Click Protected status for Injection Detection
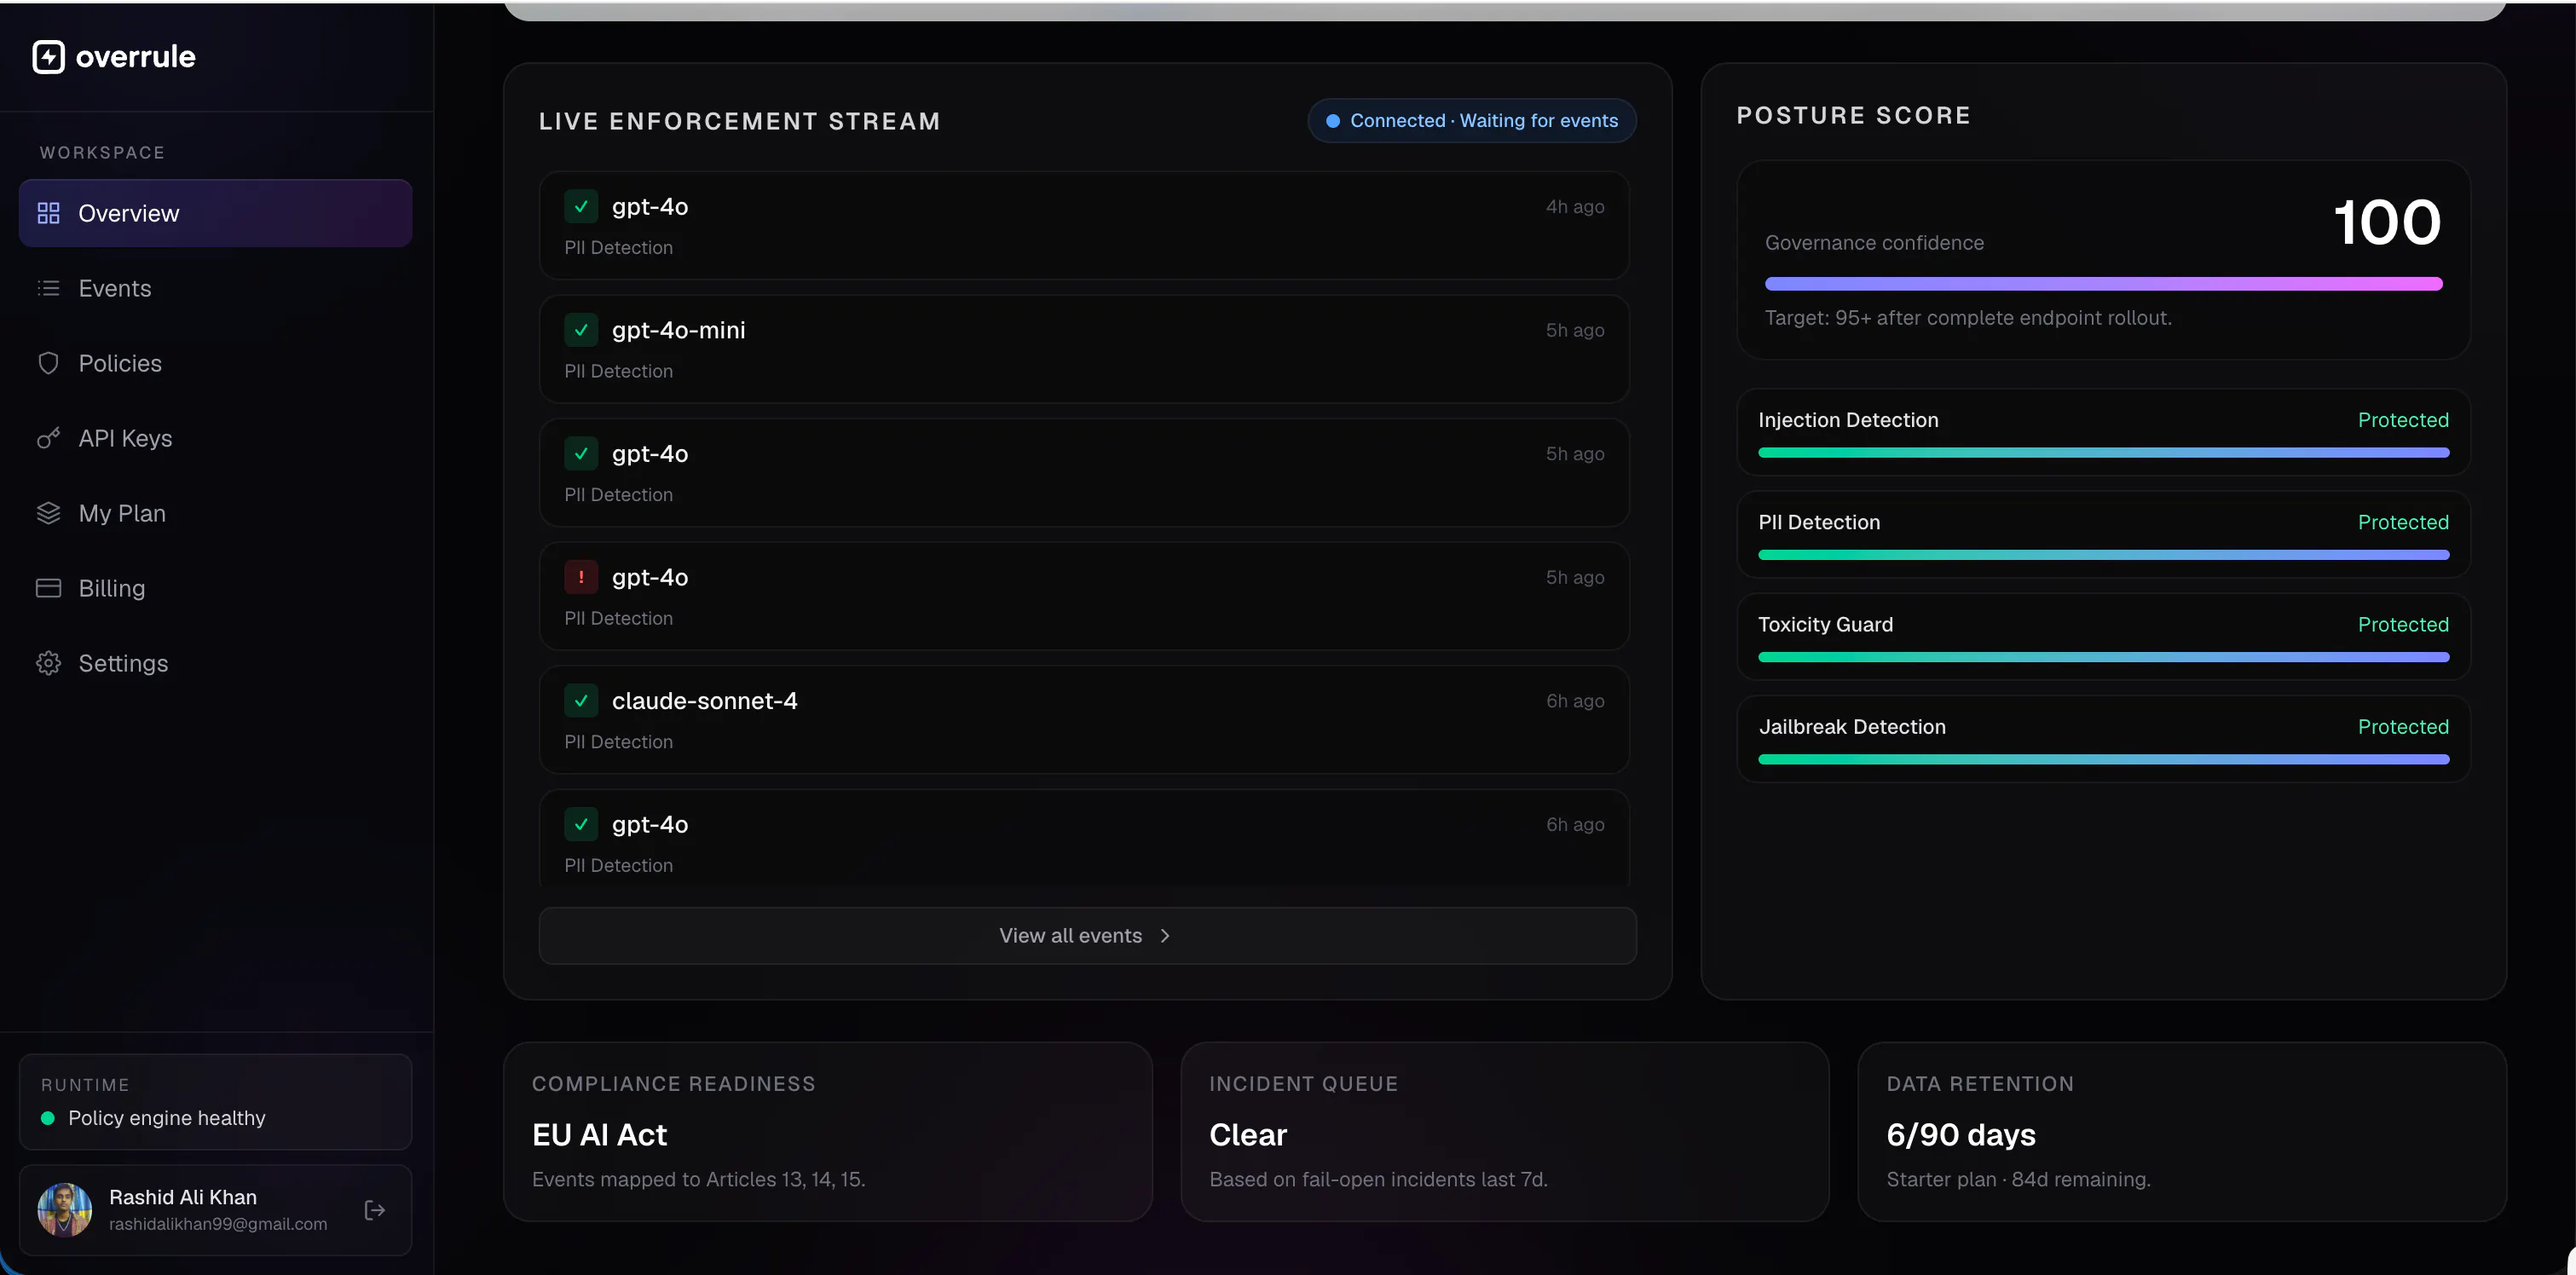 tap(2403, 420)
